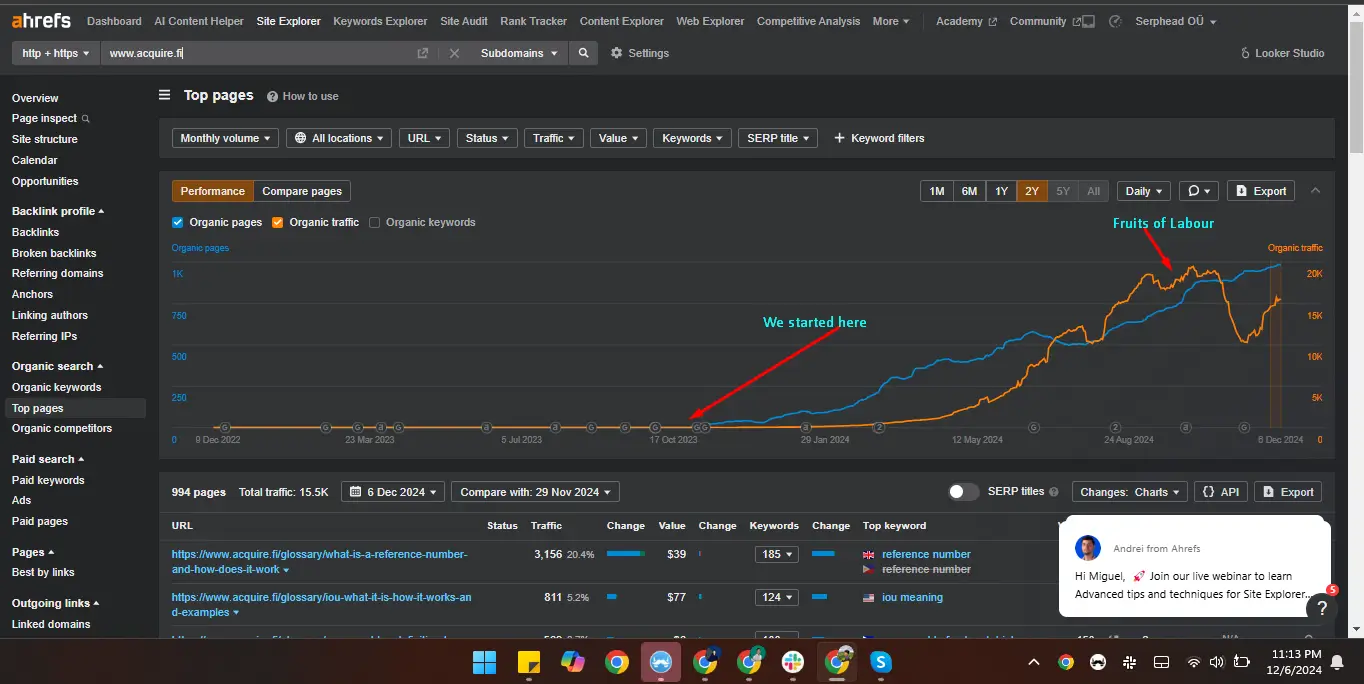Switch to the Compare pages tab
The width and height of the screenshot is (1364, 684).
click(302, 191)
